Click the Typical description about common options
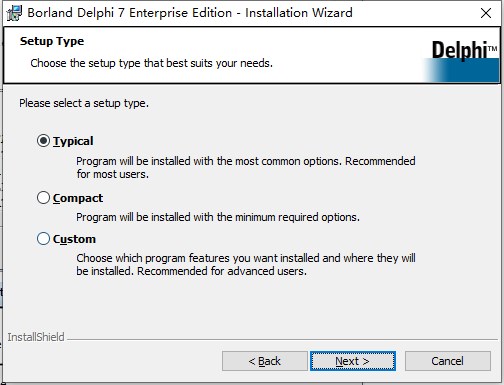Screen dimensions: 504x385 [x=246, y=168]
